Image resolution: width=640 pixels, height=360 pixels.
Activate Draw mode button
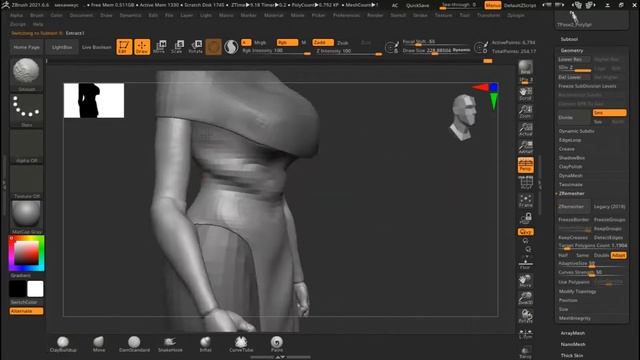click(142, 47)
